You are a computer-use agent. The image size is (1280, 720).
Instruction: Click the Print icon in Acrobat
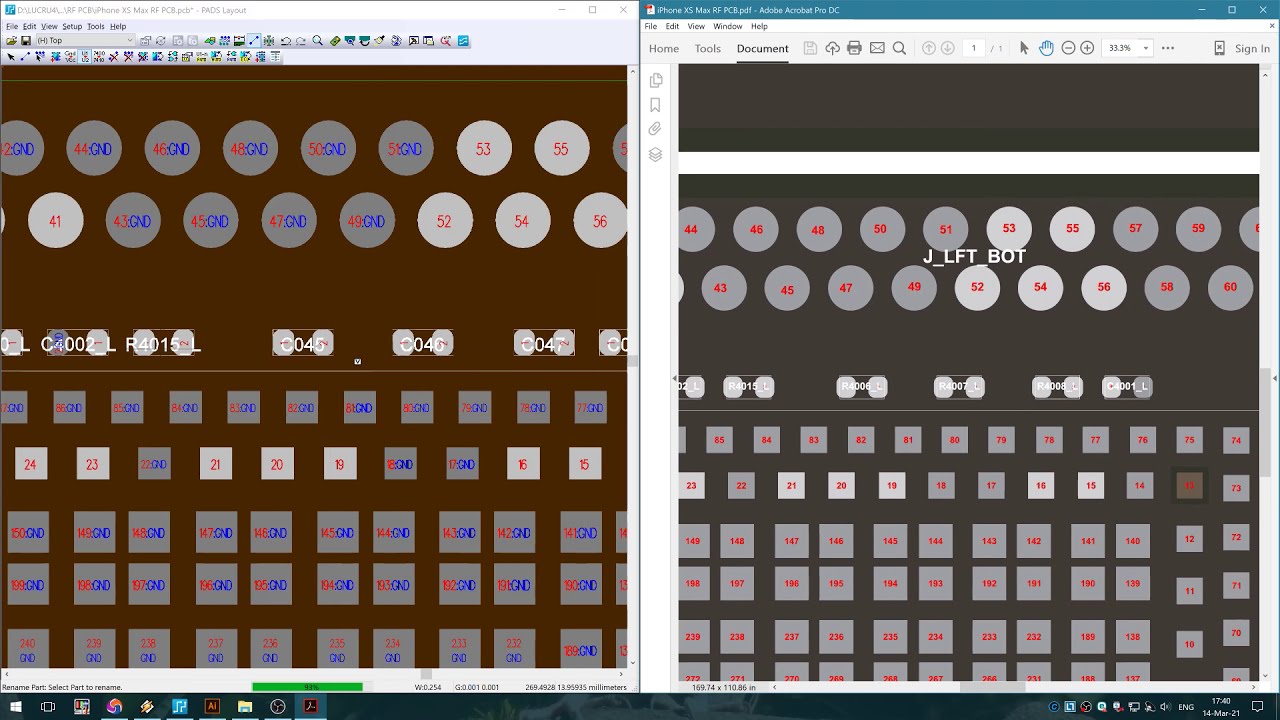pyautogui.click(x=854, y=48)
